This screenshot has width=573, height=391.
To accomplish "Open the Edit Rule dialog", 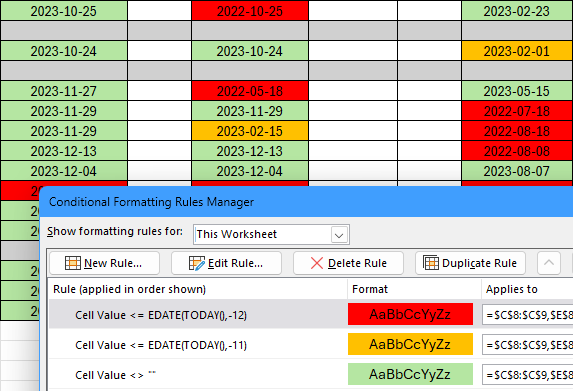I will coord(226,263).
